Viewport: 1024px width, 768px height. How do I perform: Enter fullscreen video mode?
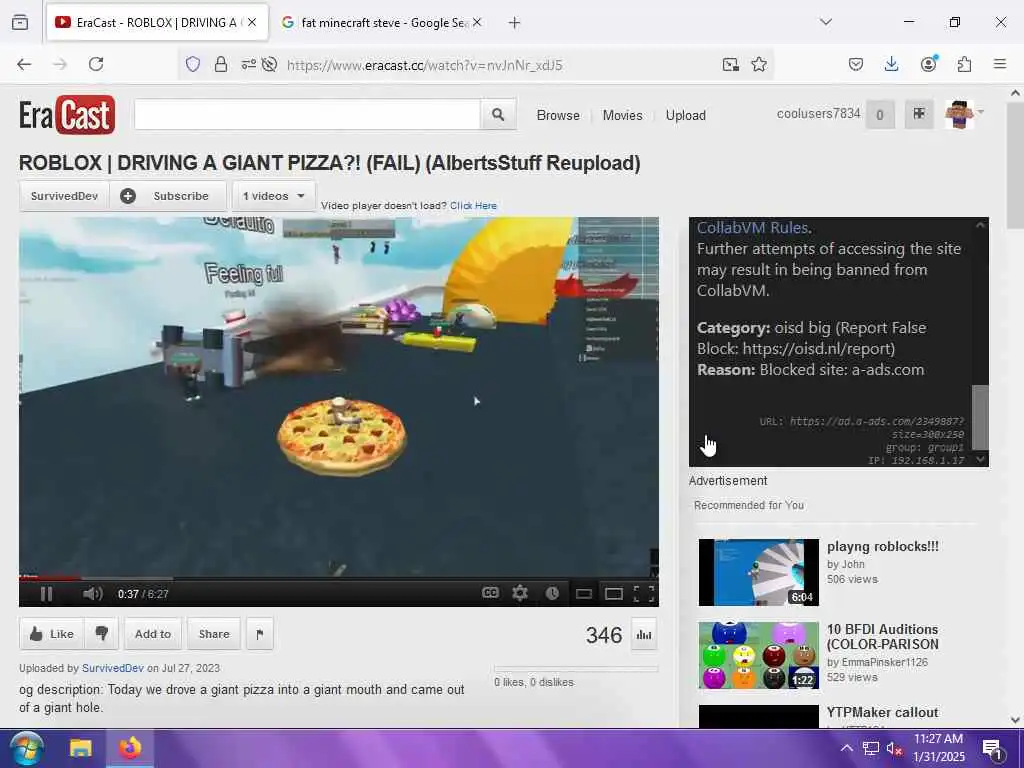click(644, 593)
